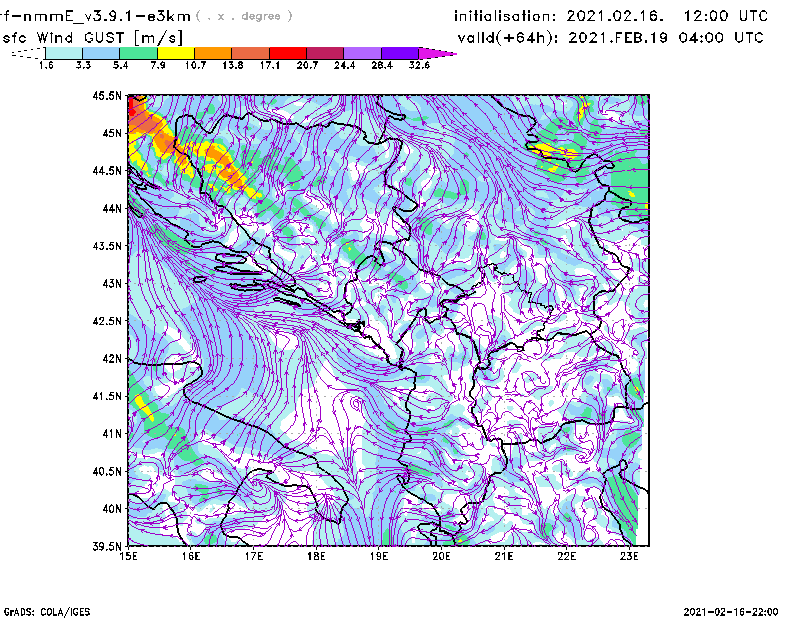Image resolution: width=800 pixels, height=618 pixels.
Task: Click the 45.5N latitude axis label
Action: (107, 96)
